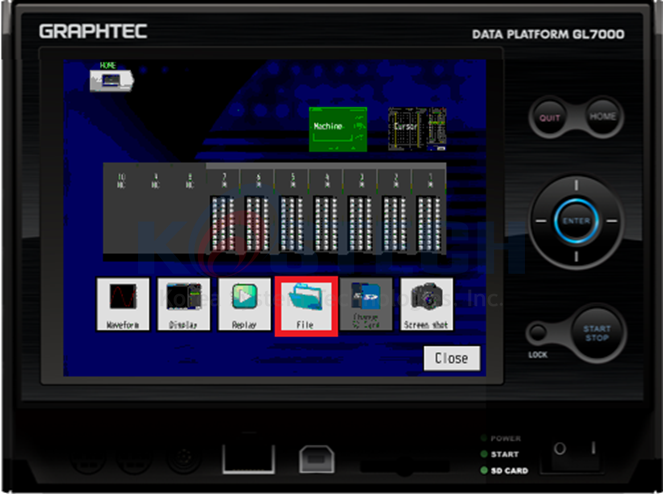
Task: Select module slot 6
Action: (x=258, y=211)
